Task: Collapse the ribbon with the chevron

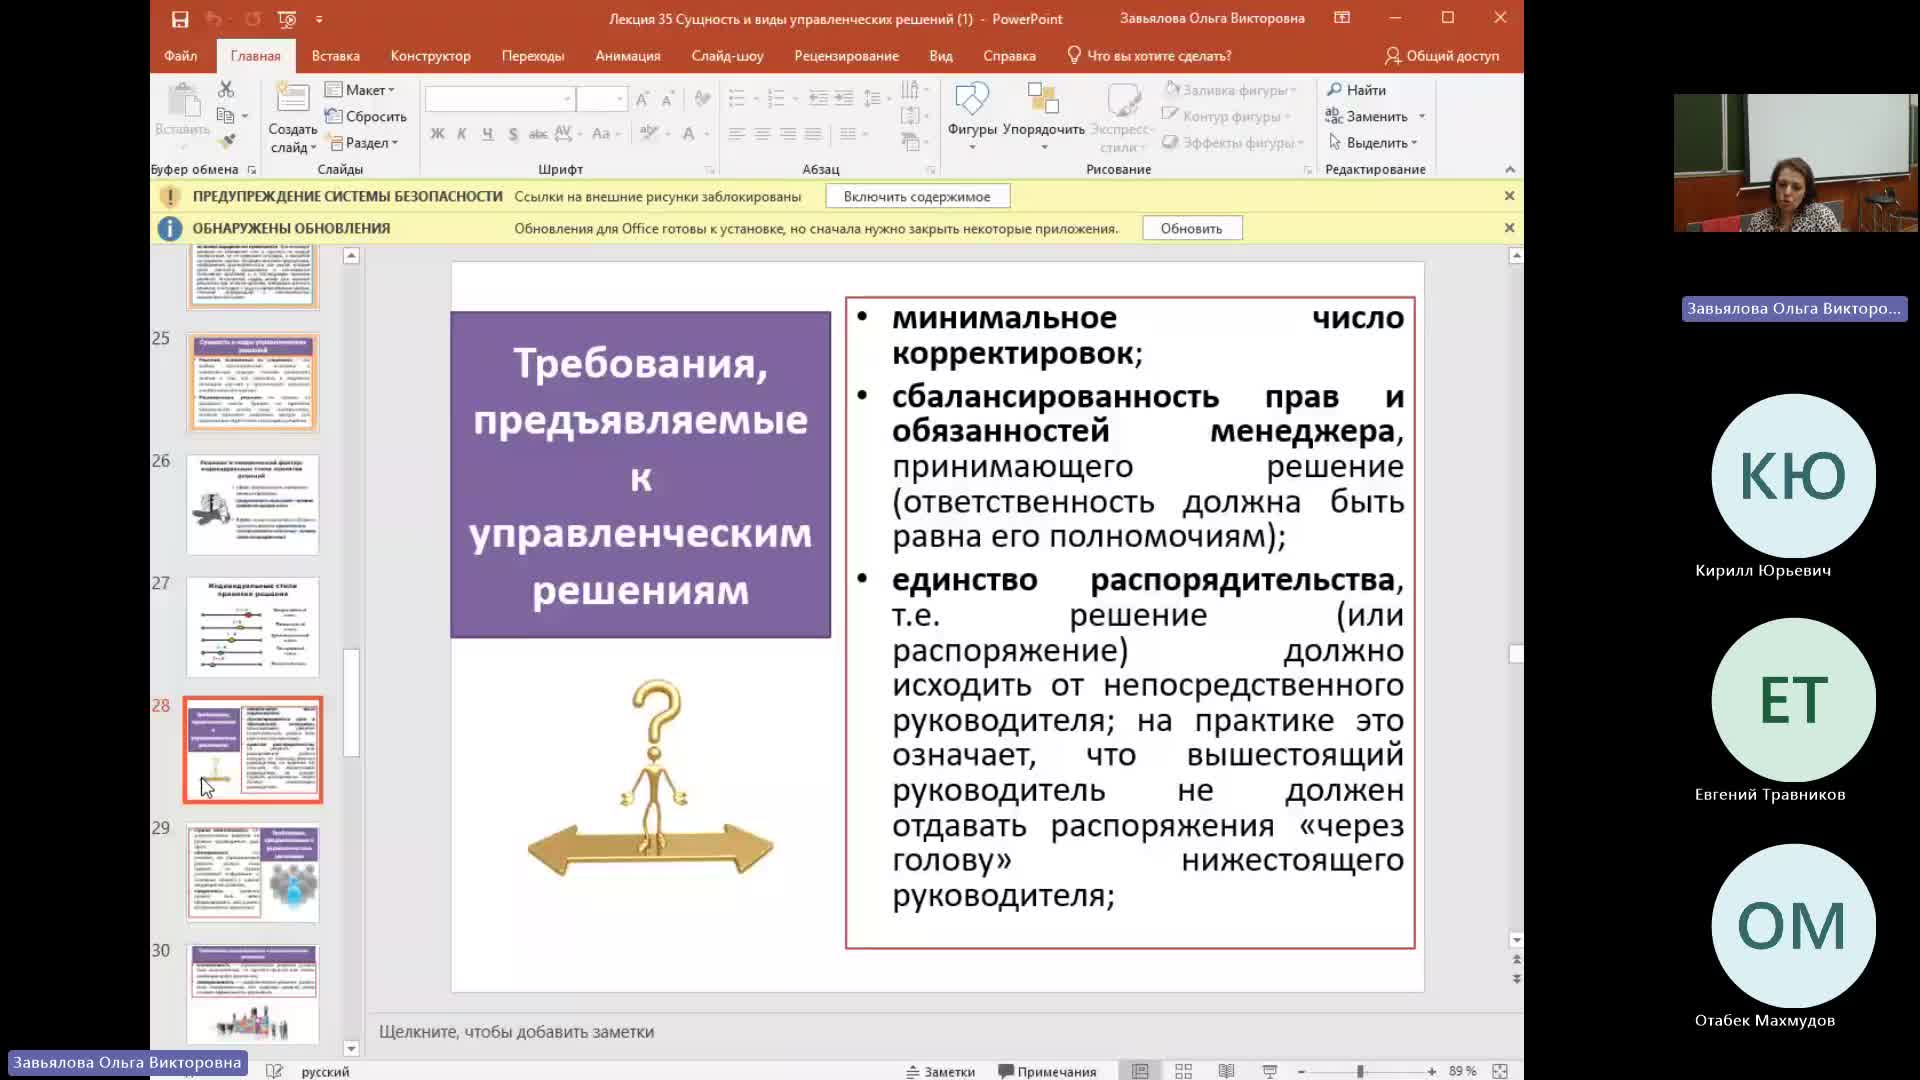Action: click(1510, 169)
